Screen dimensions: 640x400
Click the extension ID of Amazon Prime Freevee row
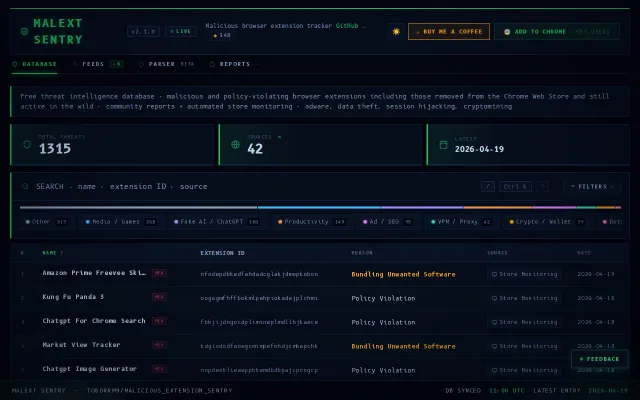(x=259, y=274)
